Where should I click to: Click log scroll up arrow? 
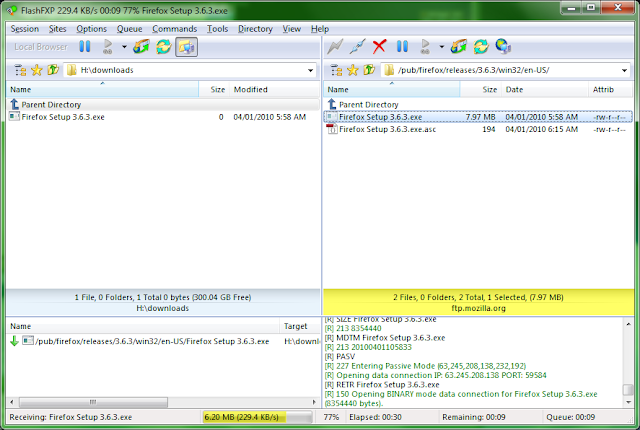pyautogui.click(x=628, y=324)
